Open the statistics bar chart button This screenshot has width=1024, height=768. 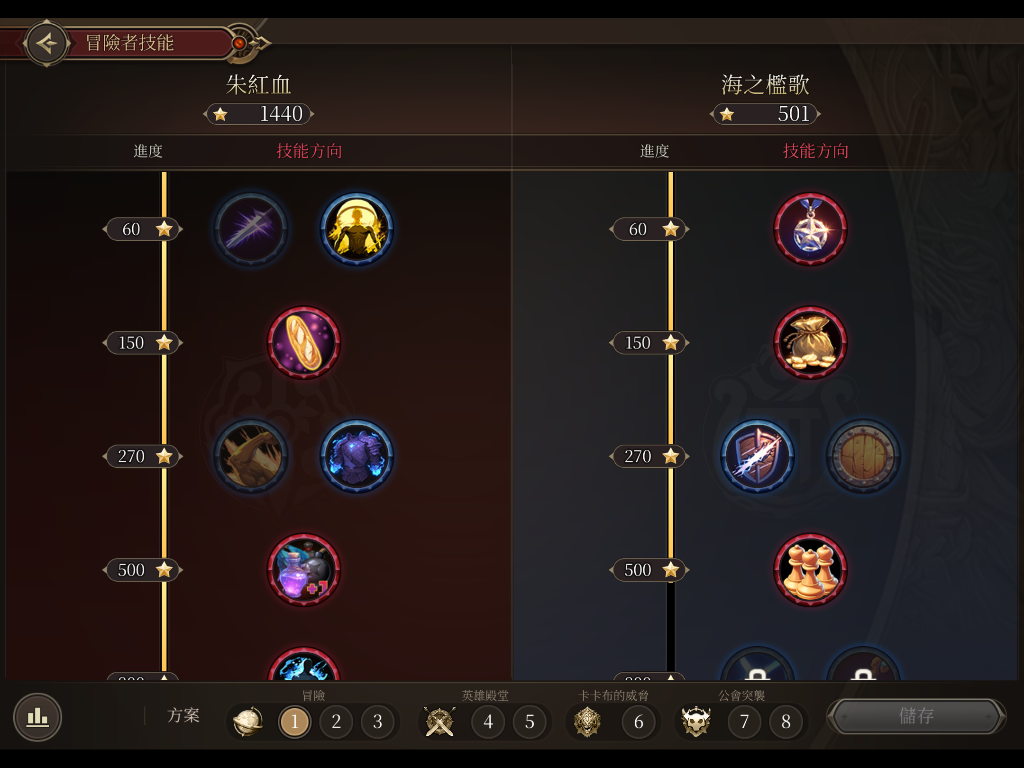point(37,717)
